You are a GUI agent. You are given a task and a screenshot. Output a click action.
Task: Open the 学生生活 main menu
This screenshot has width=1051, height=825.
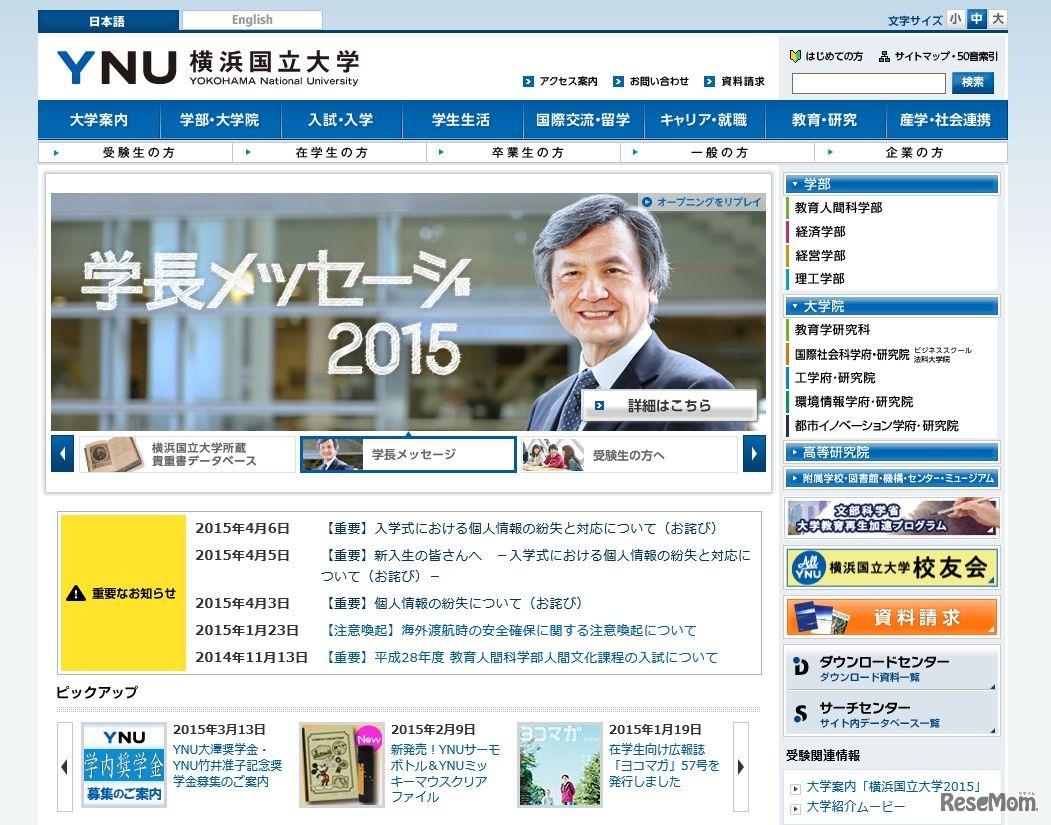click(462, 120)
